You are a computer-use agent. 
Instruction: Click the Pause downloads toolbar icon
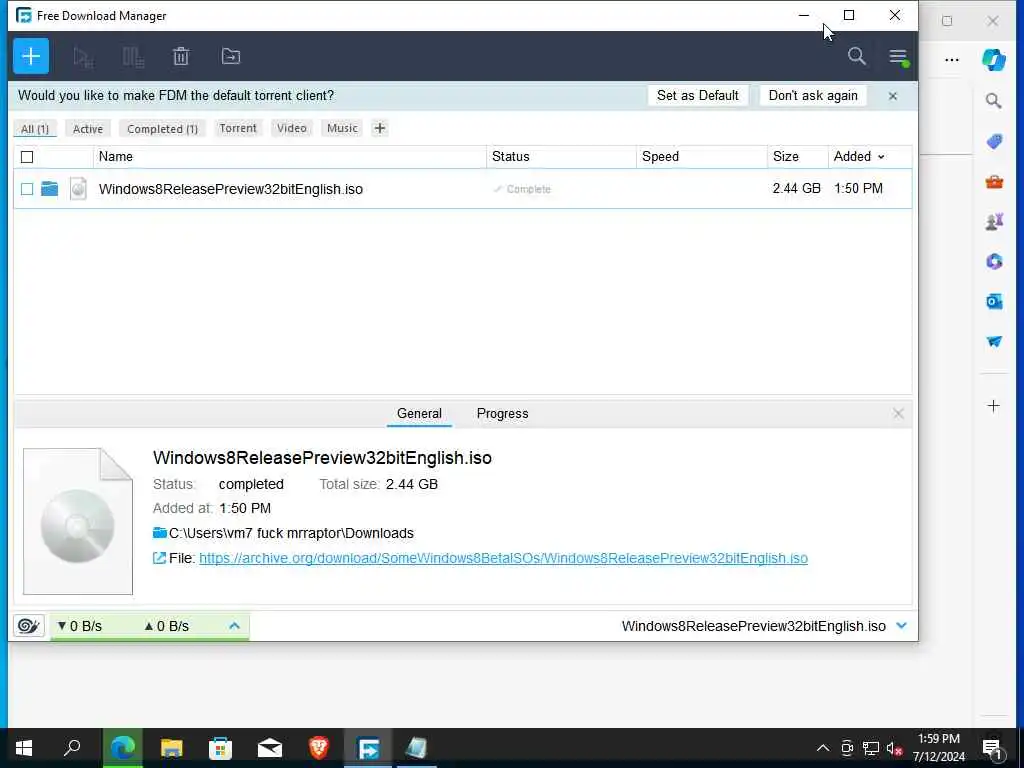tap(133, 57)
